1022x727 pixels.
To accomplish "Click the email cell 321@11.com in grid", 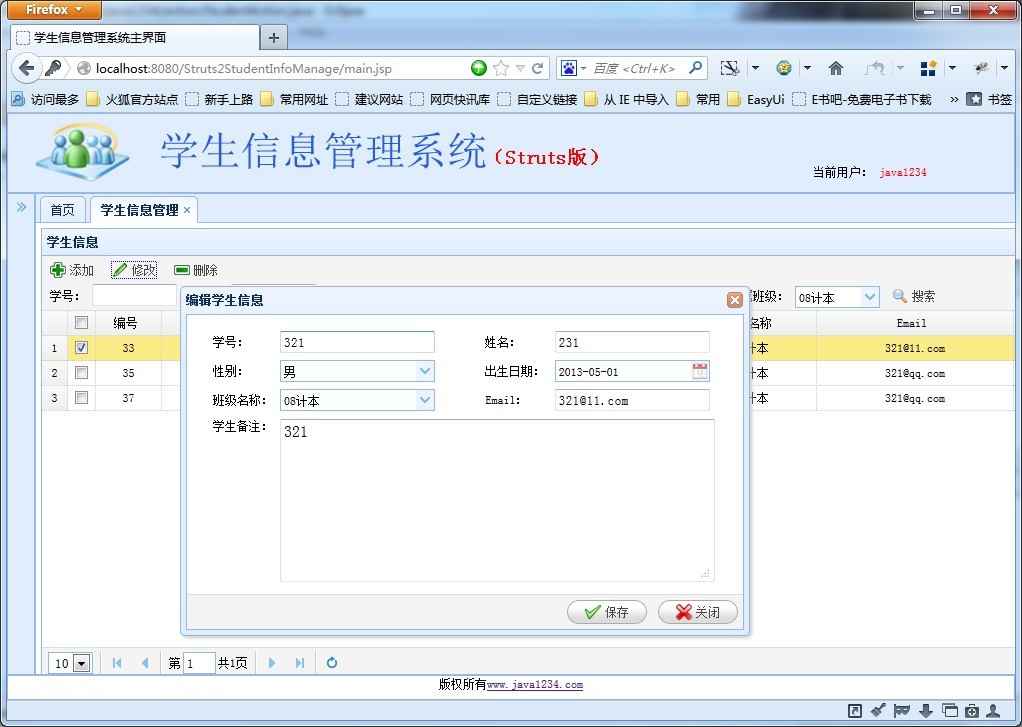I will 914,348.
